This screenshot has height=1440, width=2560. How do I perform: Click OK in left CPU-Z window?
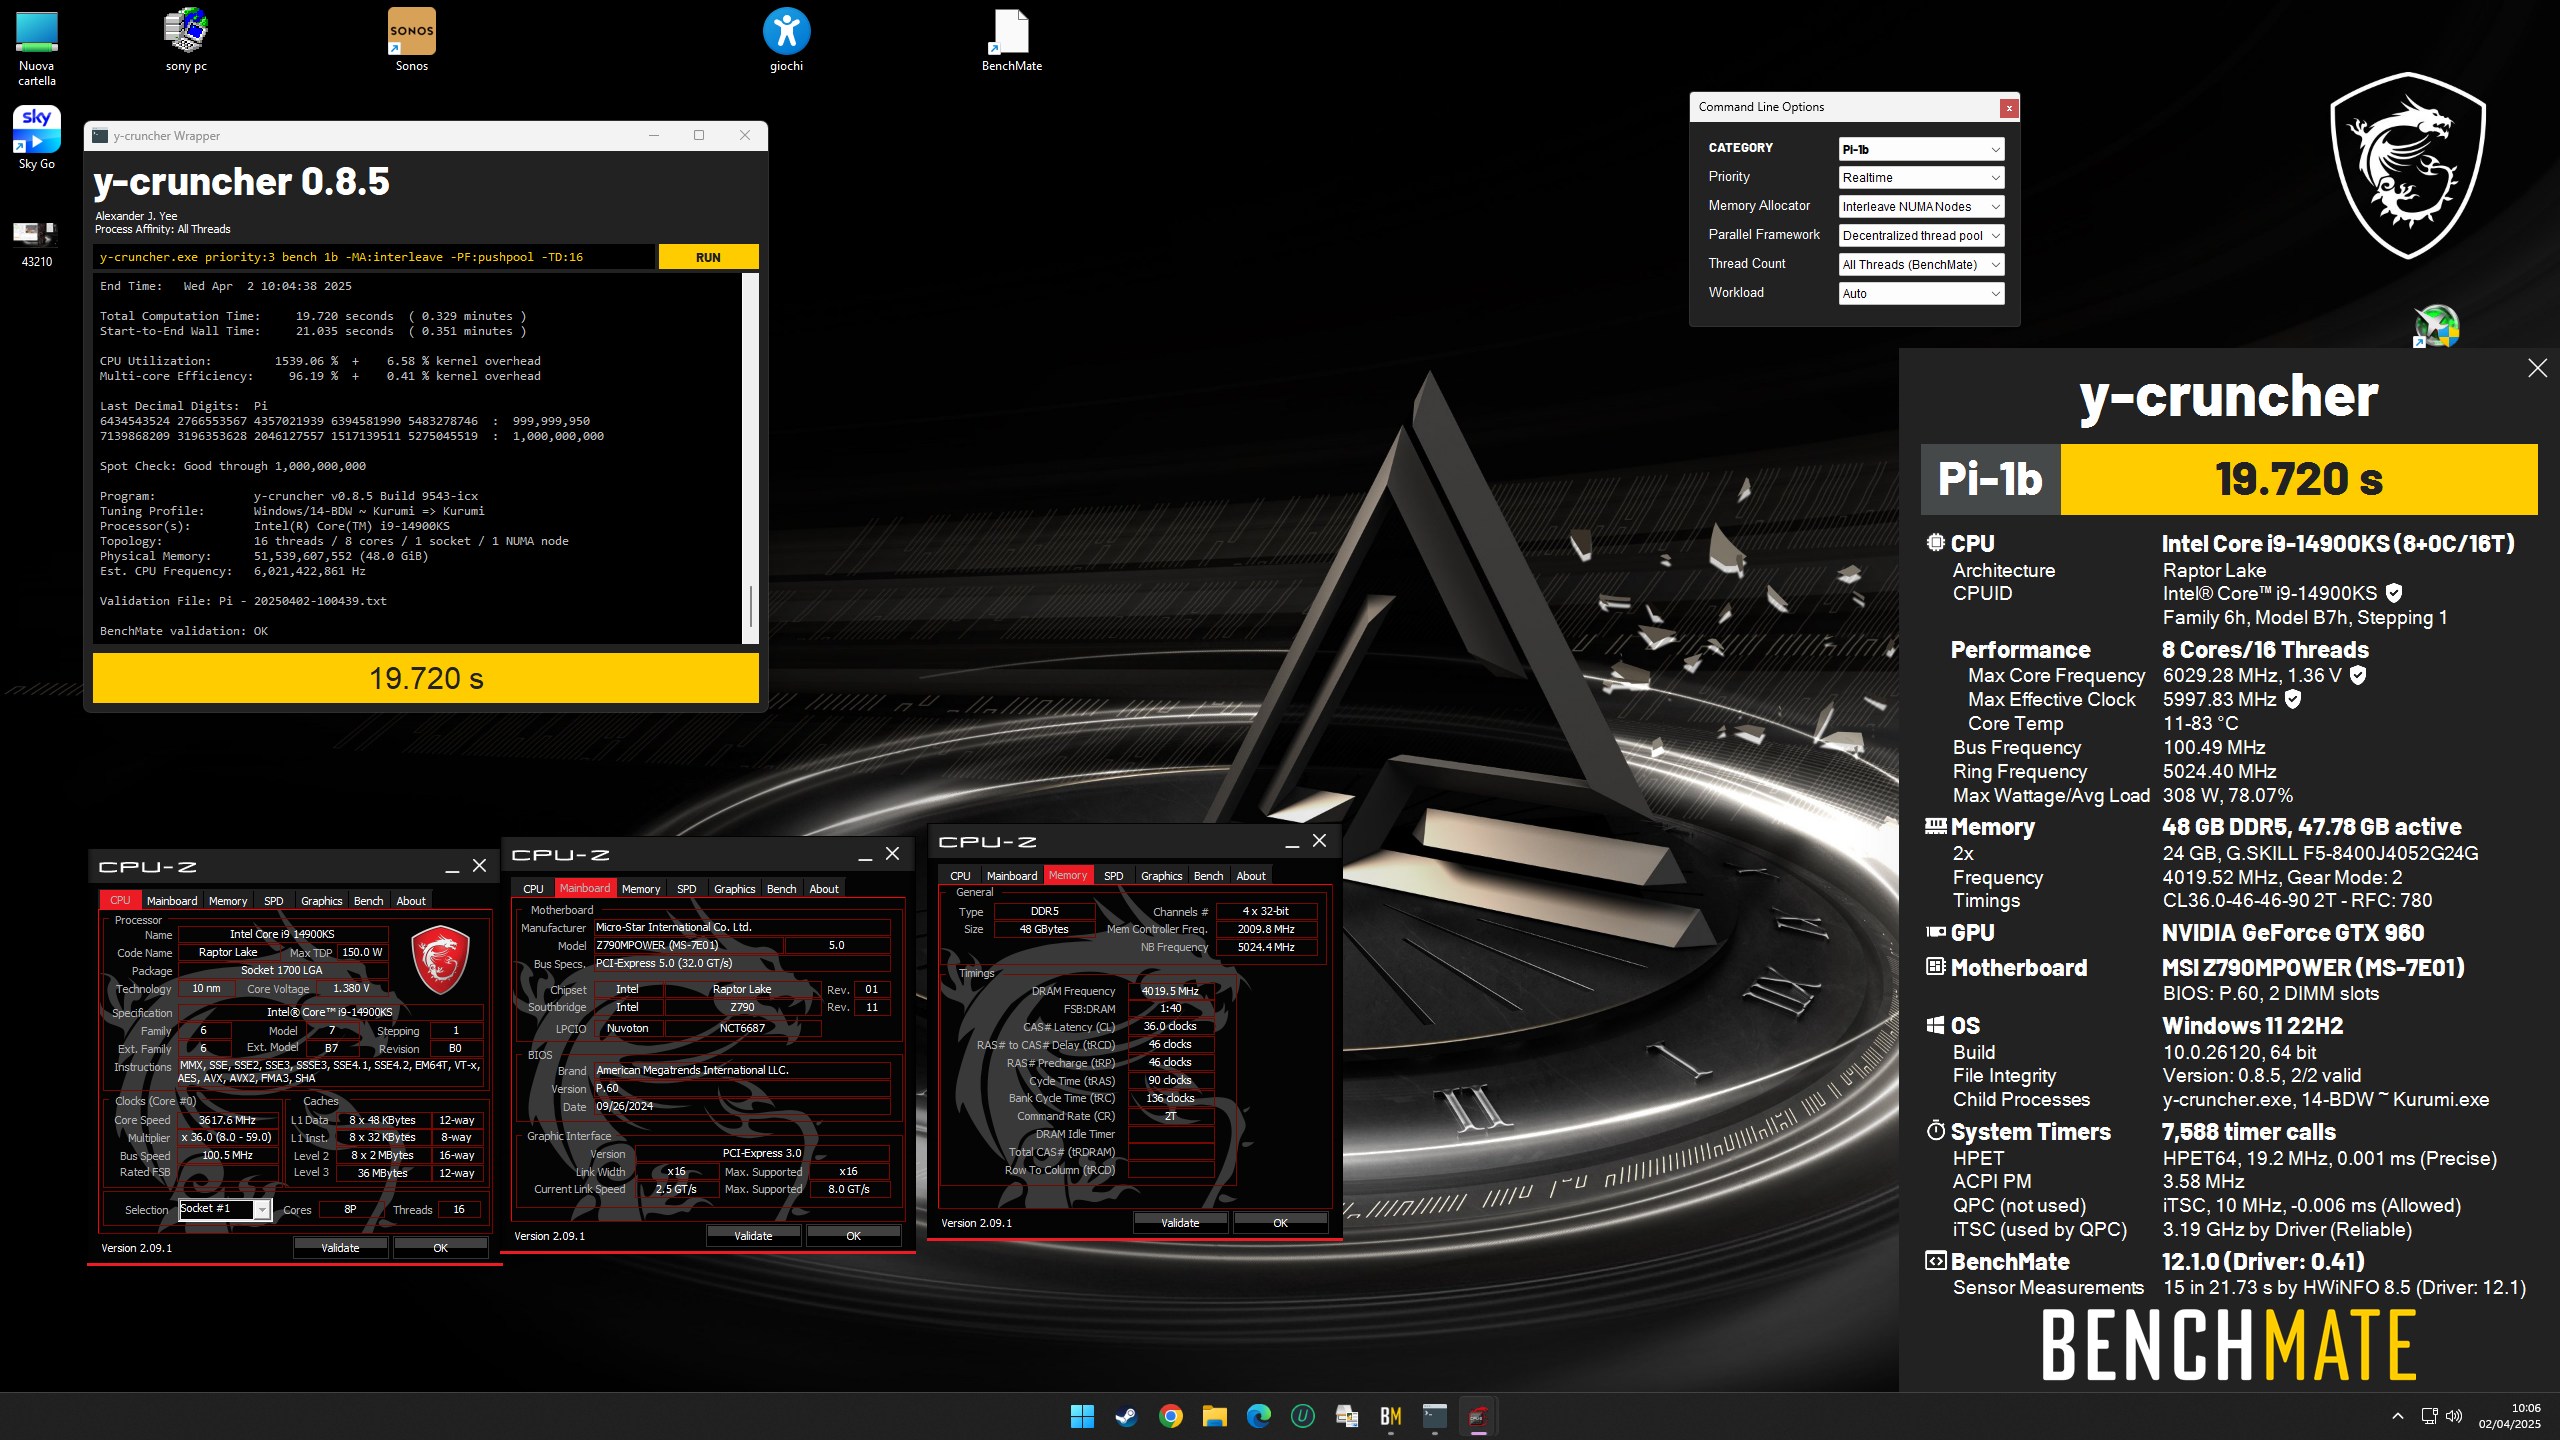440,1248
